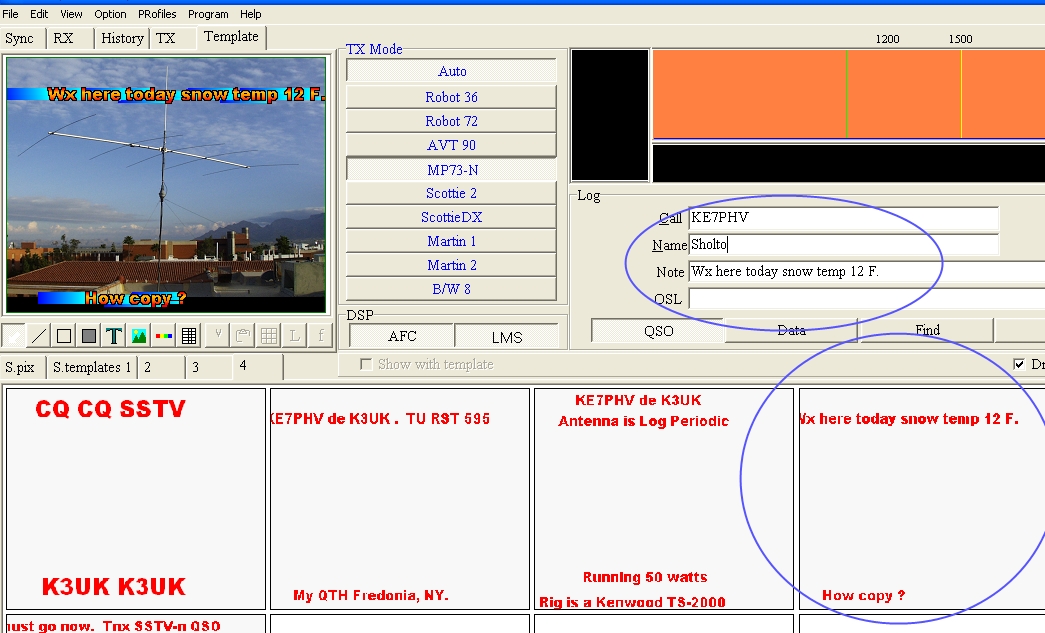
Task: Select the CQ CQ SSTV template thumbnail
Action: 136,499
